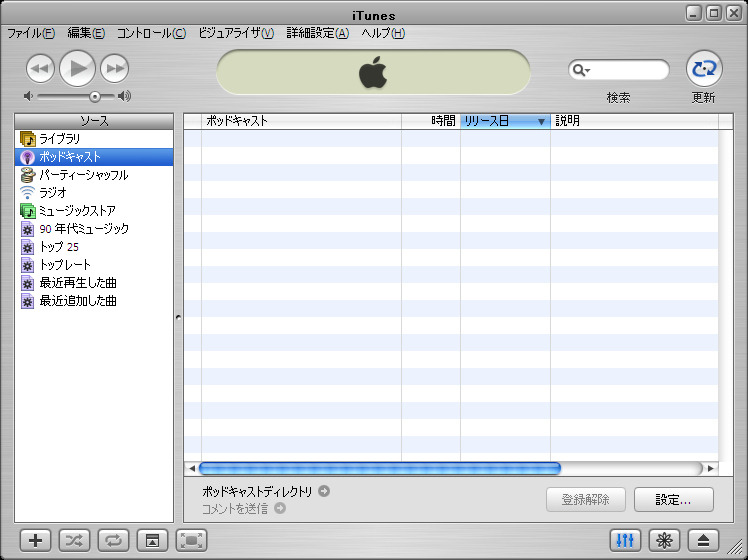Open the equalizer window button
748x560 pixels.
click(625, 540)
